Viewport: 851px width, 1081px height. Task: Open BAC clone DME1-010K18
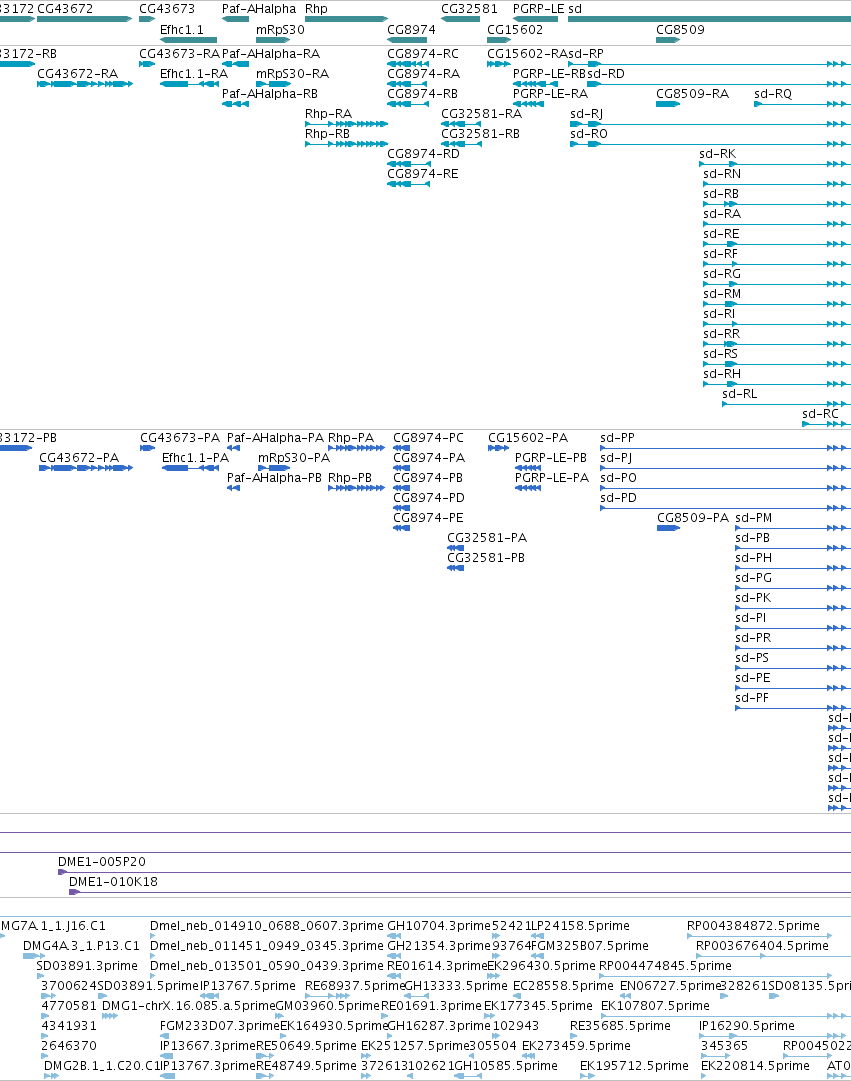(113, 882)
